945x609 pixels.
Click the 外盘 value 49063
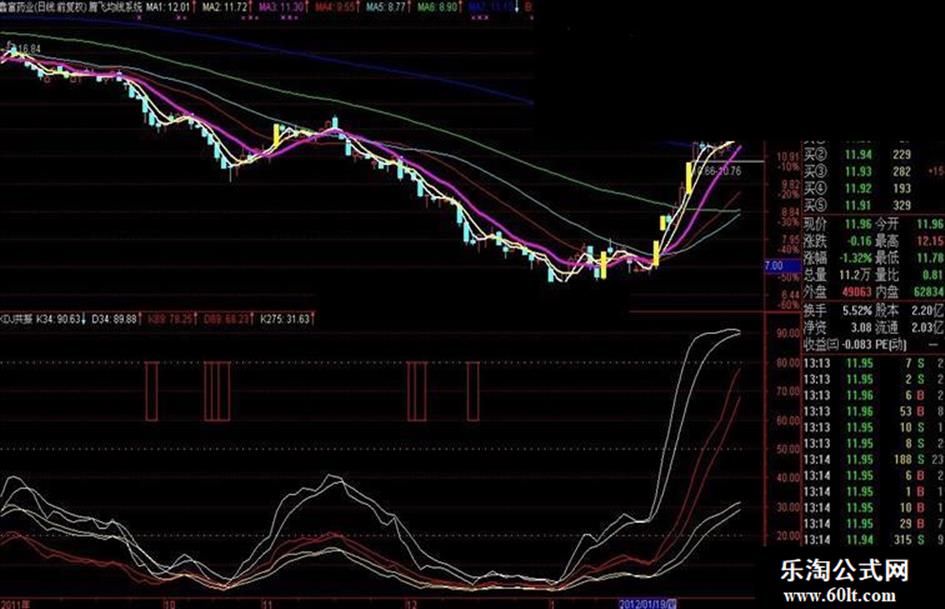(x=857, y=292)
